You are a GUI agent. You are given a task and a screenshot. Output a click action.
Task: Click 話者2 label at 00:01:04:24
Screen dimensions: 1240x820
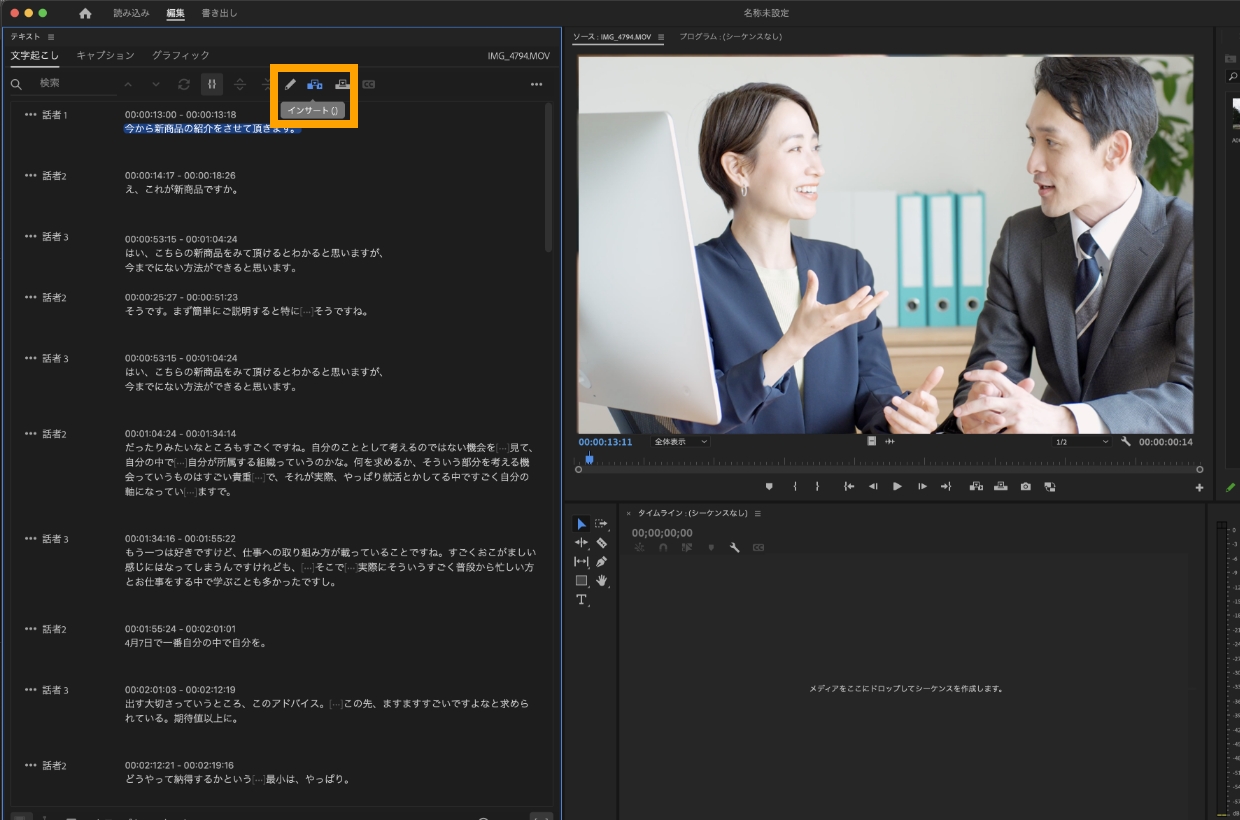click(55, 434)
